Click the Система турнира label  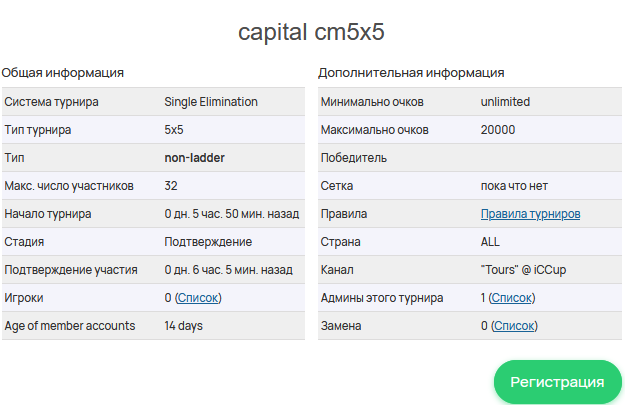click(x=51, y=102)
